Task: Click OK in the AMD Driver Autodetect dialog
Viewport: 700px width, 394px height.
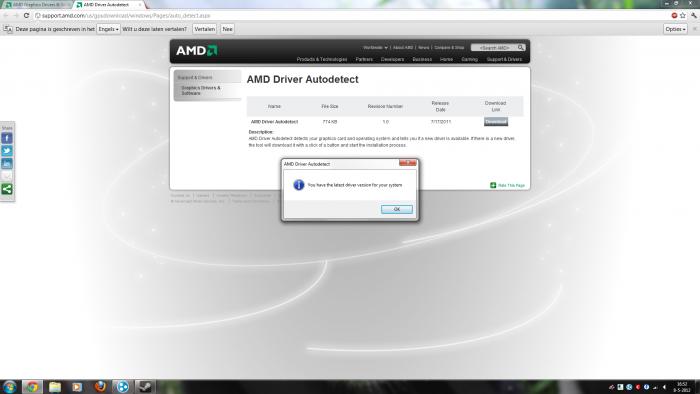Action: coord(396,209)
